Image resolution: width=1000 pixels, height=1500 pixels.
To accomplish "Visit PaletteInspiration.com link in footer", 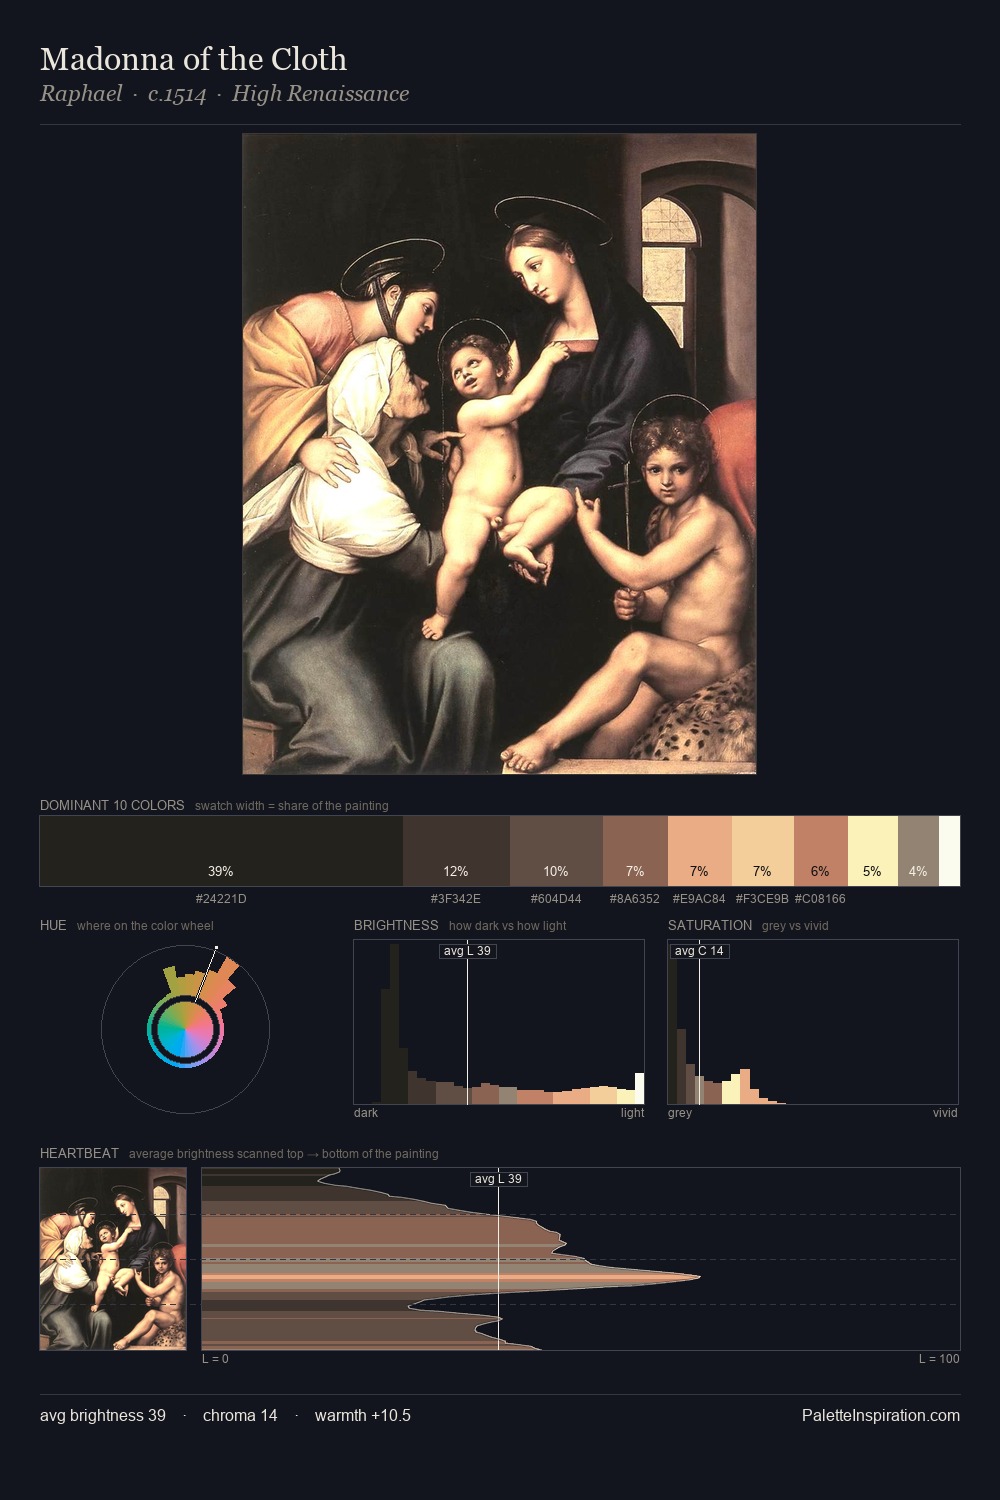I will point(881,1415).
